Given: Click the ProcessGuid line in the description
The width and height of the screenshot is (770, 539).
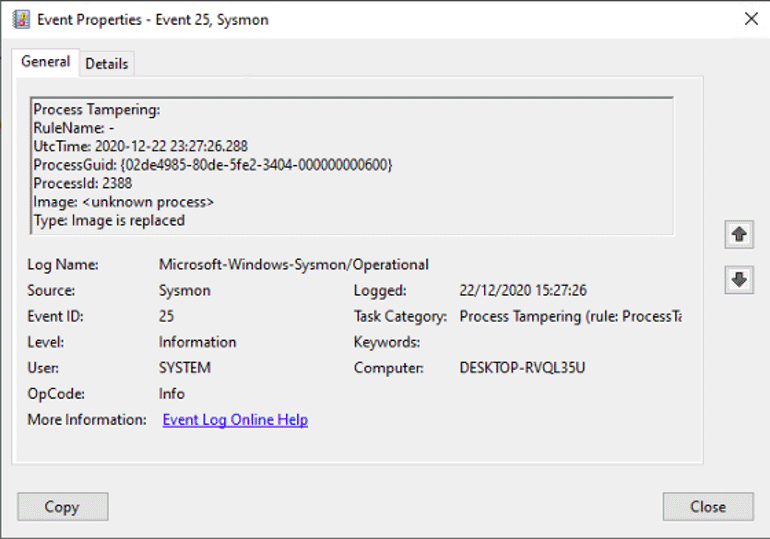Looking at the screenshot, I should (x=213, y=164).
